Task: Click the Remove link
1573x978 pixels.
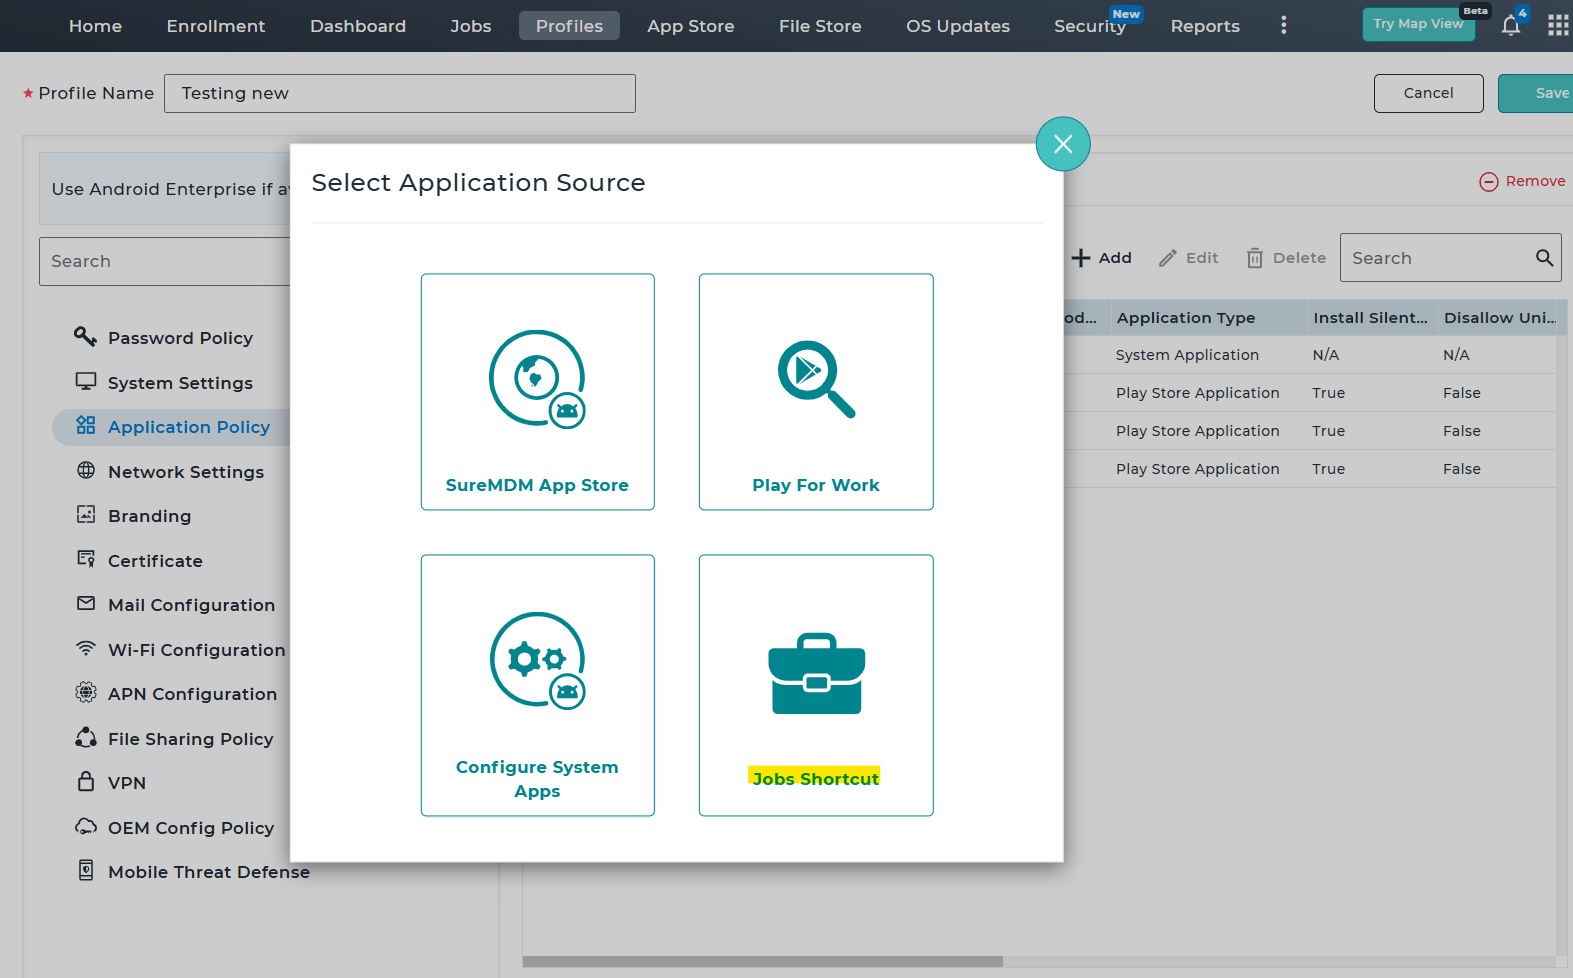Action: pyautogui.click(x=1522, y=181)
